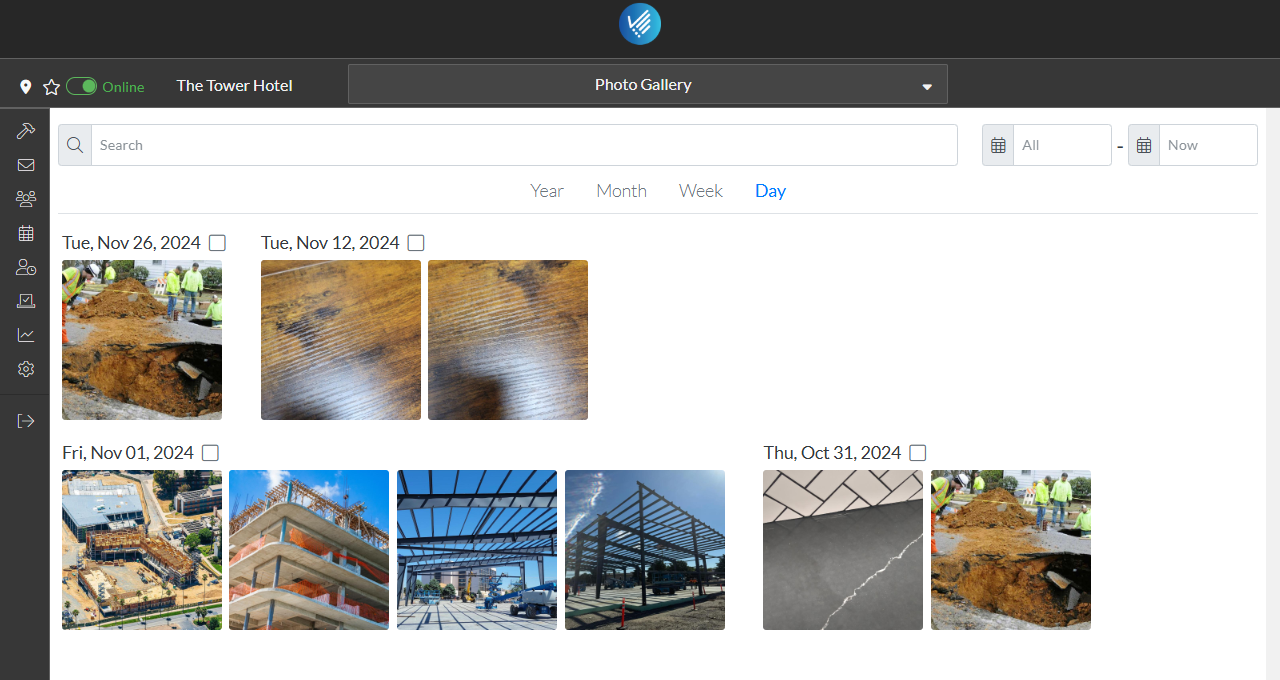Click calendar icon beside the All field
This screenshot has width=1280, height=680.
(x=998, y=145)
